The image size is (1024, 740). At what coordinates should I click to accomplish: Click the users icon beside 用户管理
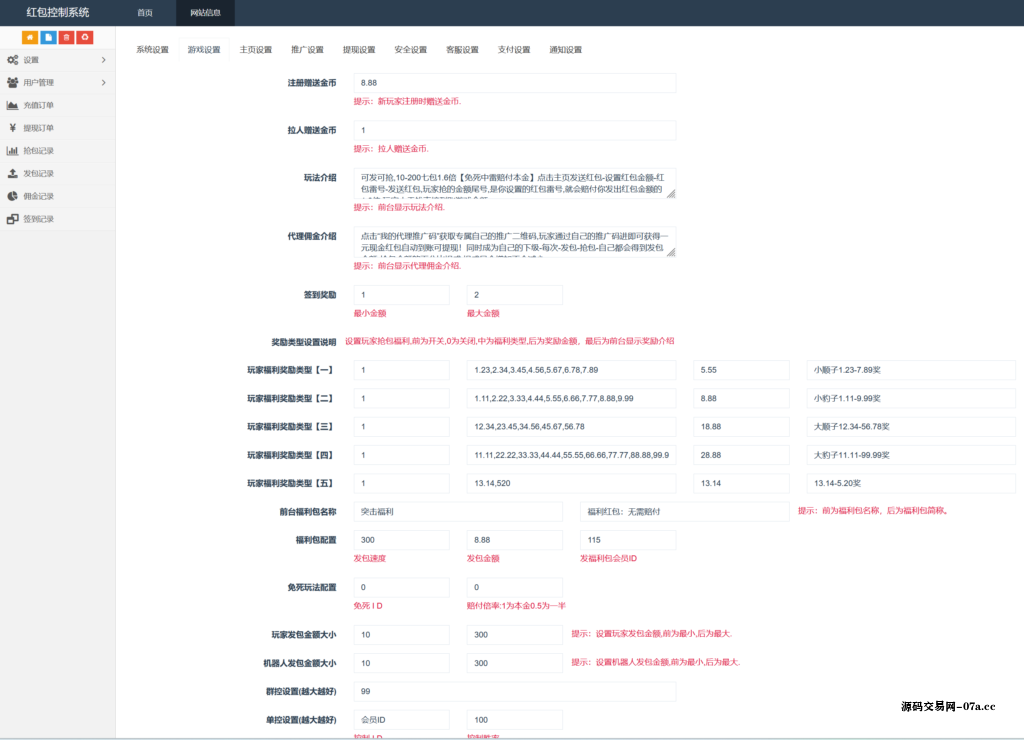coord(12,83)
